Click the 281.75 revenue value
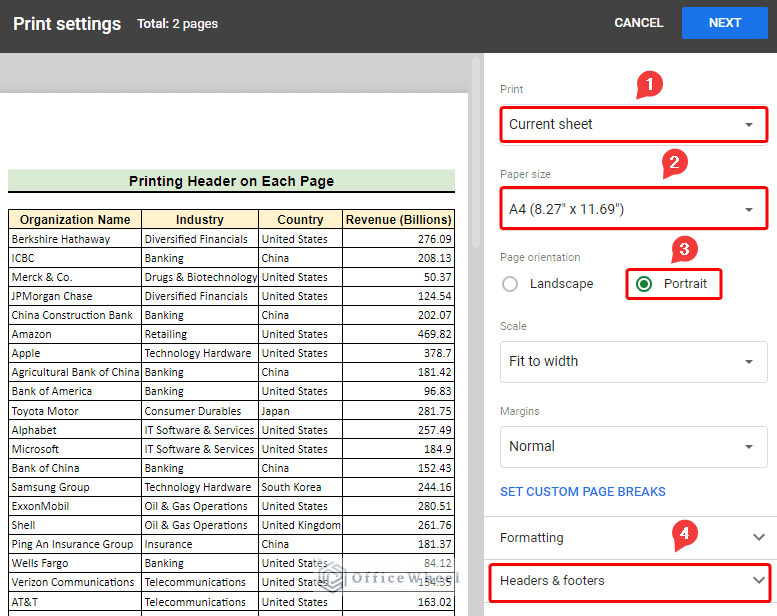 point(435,411)
